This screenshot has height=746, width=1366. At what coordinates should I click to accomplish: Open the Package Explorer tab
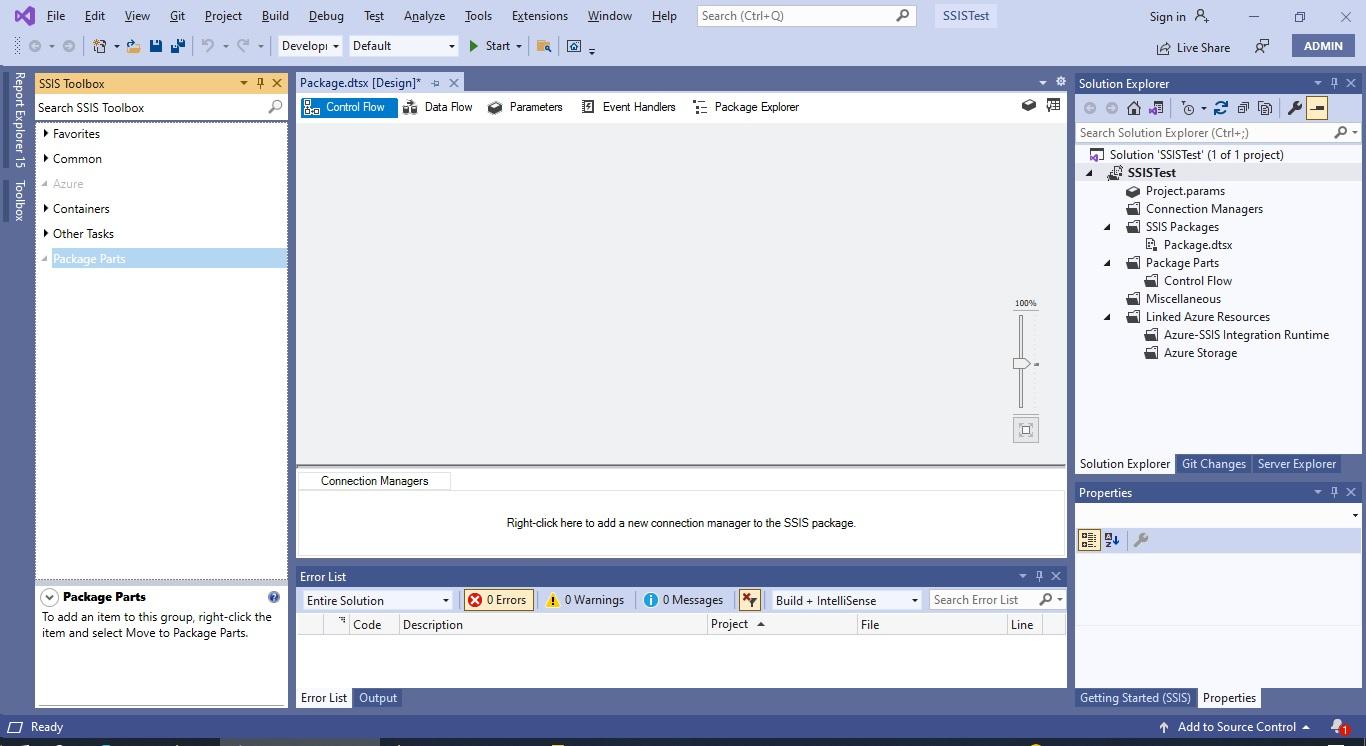(746, 107)
